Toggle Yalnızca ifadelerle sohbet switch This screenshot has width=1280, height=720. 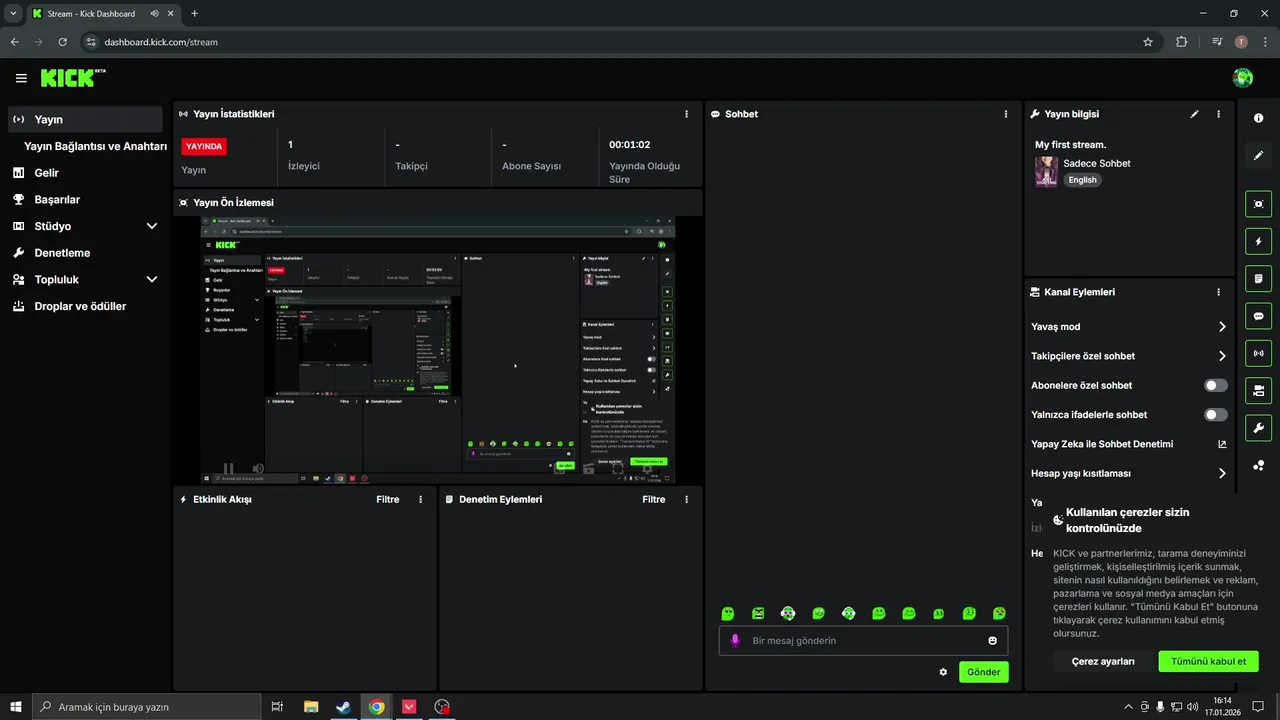click(1216, 414)
